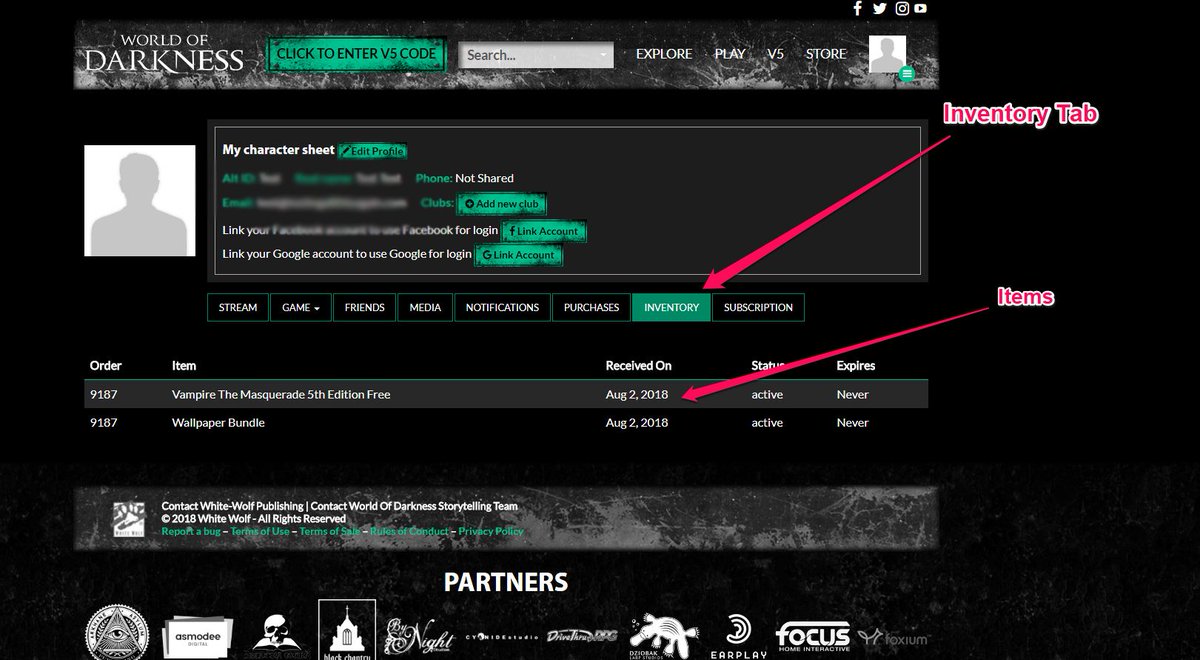Open the Store nav item
Screen dimensions: 1200x660
826,54
